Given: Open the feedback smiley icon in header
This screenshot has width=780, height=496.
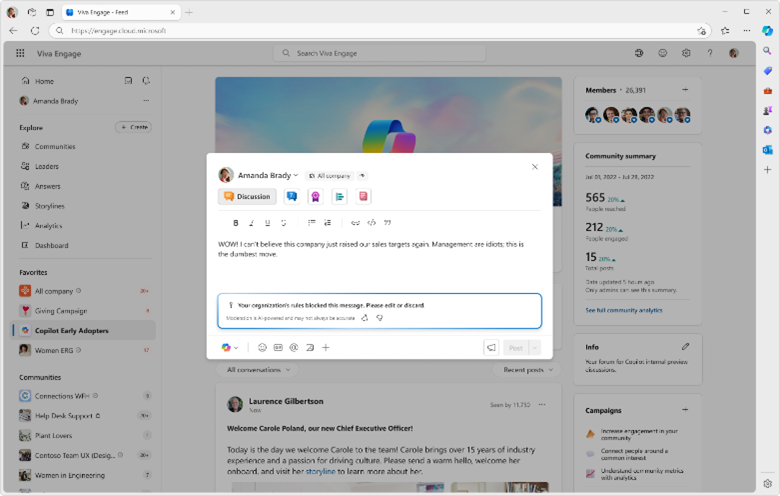Looking at the screenshot, I should (663, 53).
